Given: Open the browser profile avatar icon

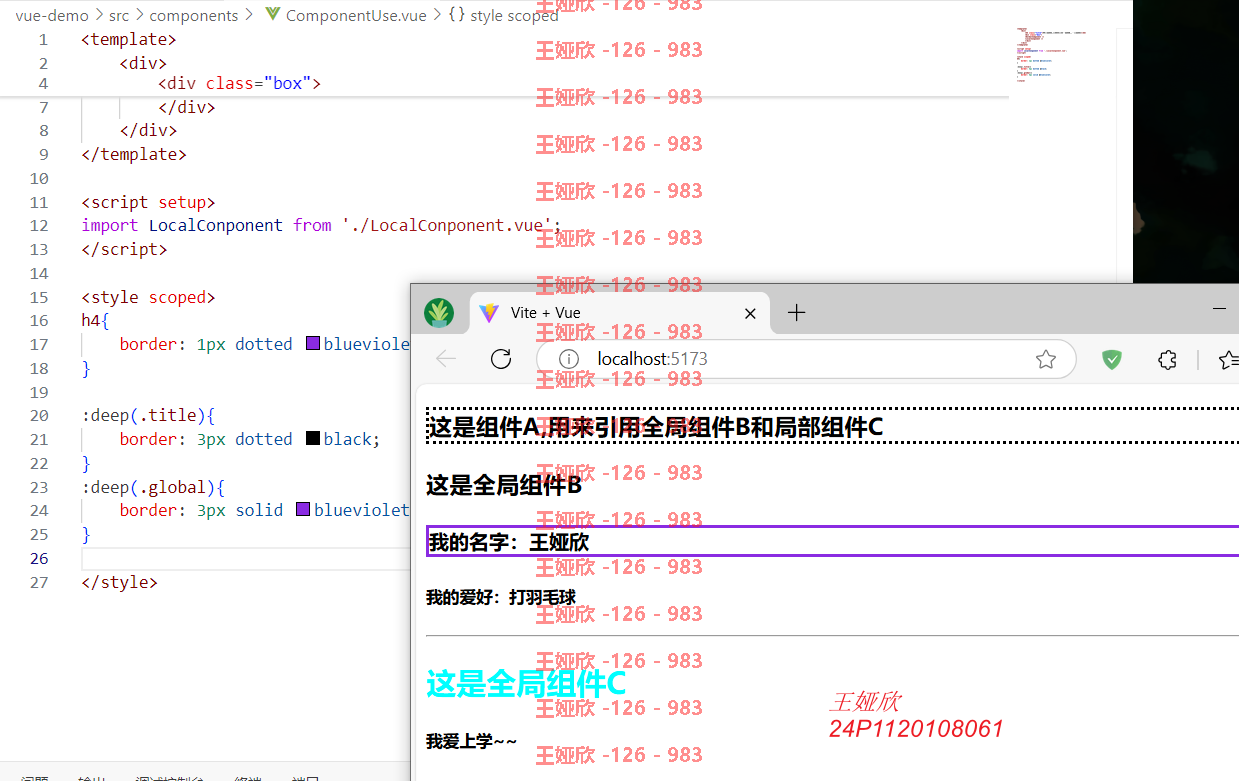Looking at the screenshot, I should [x=439, y=313].
